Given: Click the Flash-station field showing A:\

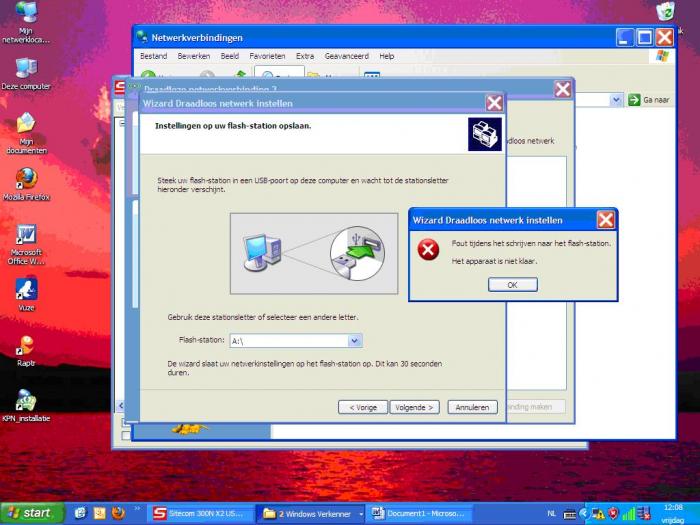Looking at the screenshot, I should pos(296,341).
